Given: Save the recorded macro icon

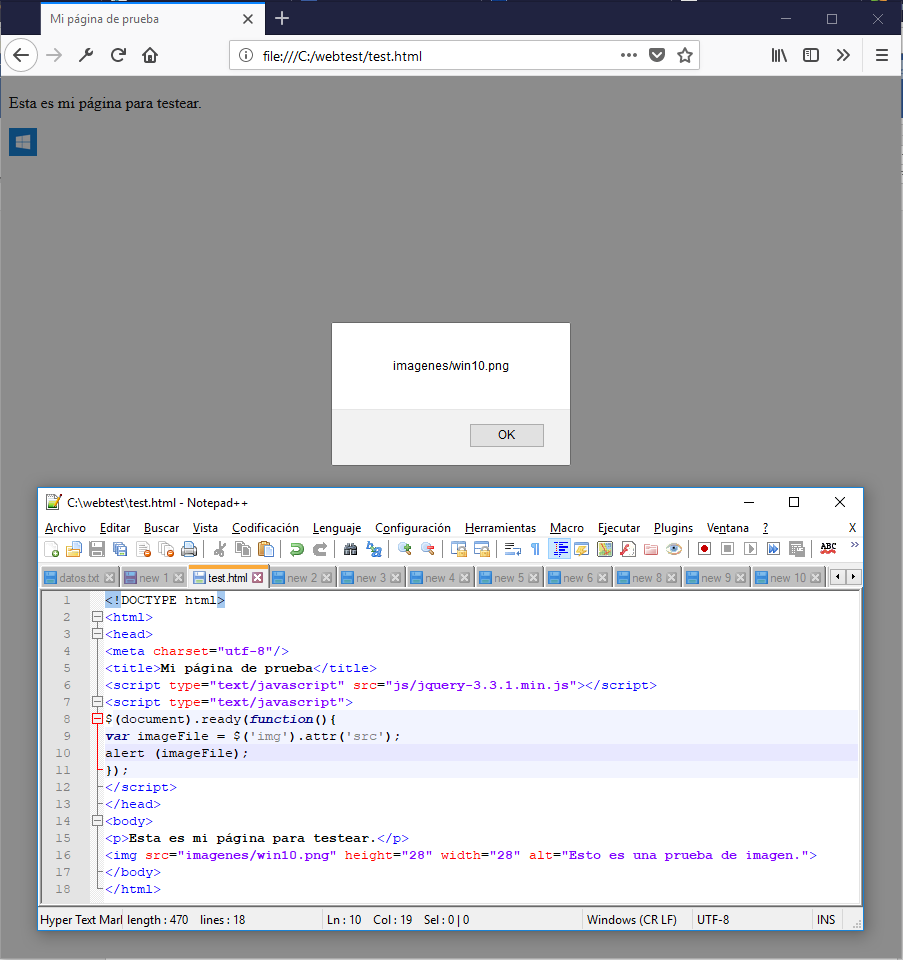Looking at the screenshot, I should coord(796,549).
